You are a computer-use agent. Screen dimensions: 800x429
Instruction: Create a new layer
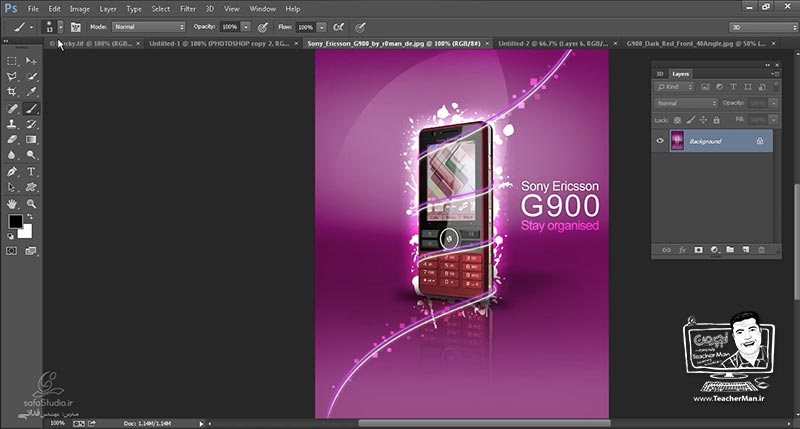pyautogui.click(x=746, y=249)
